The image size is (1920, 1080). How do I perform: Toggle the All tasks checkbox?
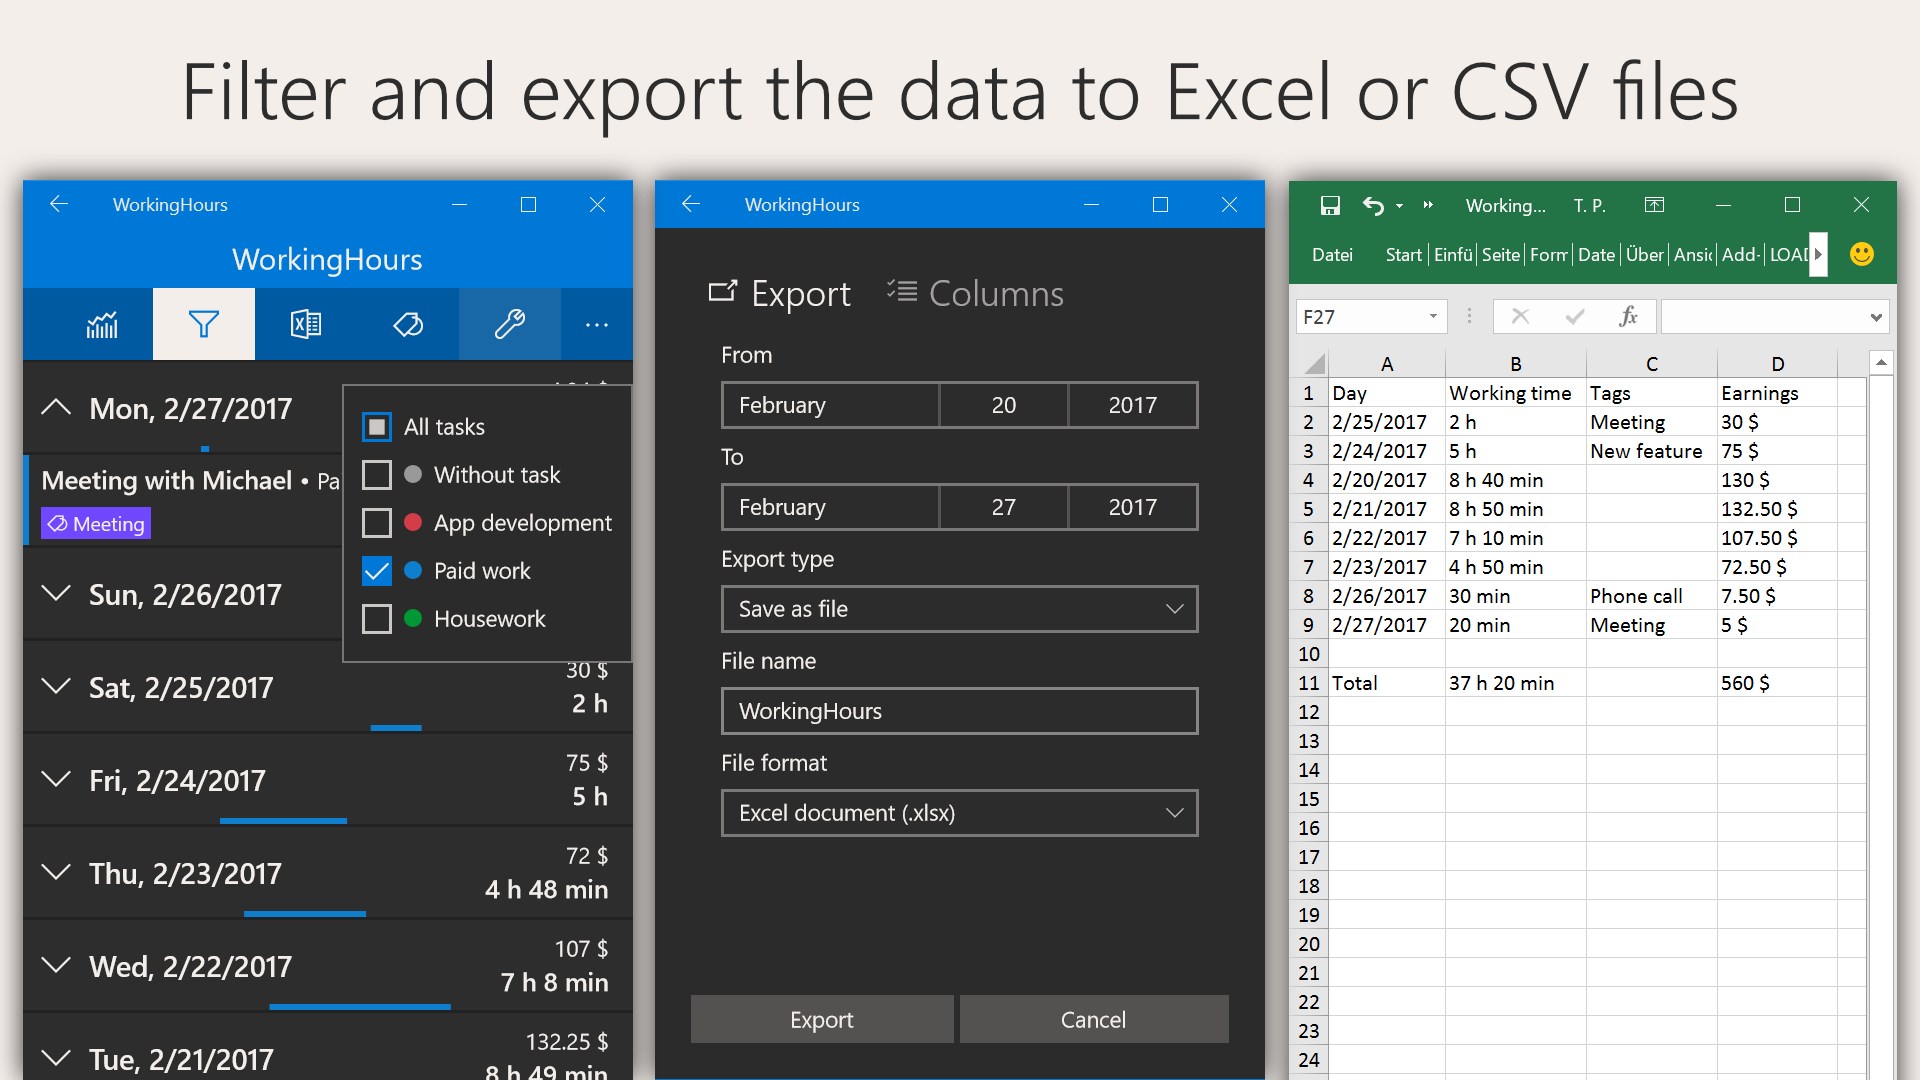(377, 427)
